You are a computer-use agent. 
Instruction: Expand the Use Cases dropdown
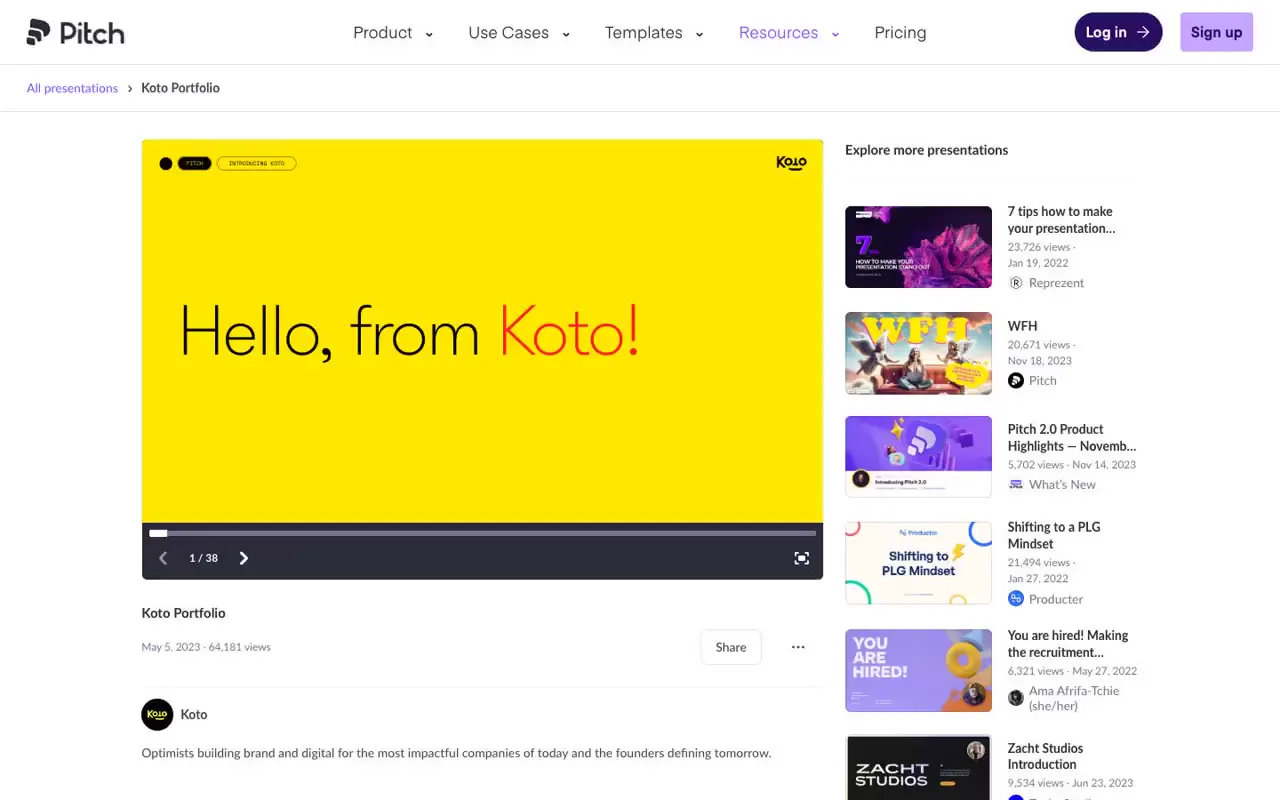click(519, 33)
